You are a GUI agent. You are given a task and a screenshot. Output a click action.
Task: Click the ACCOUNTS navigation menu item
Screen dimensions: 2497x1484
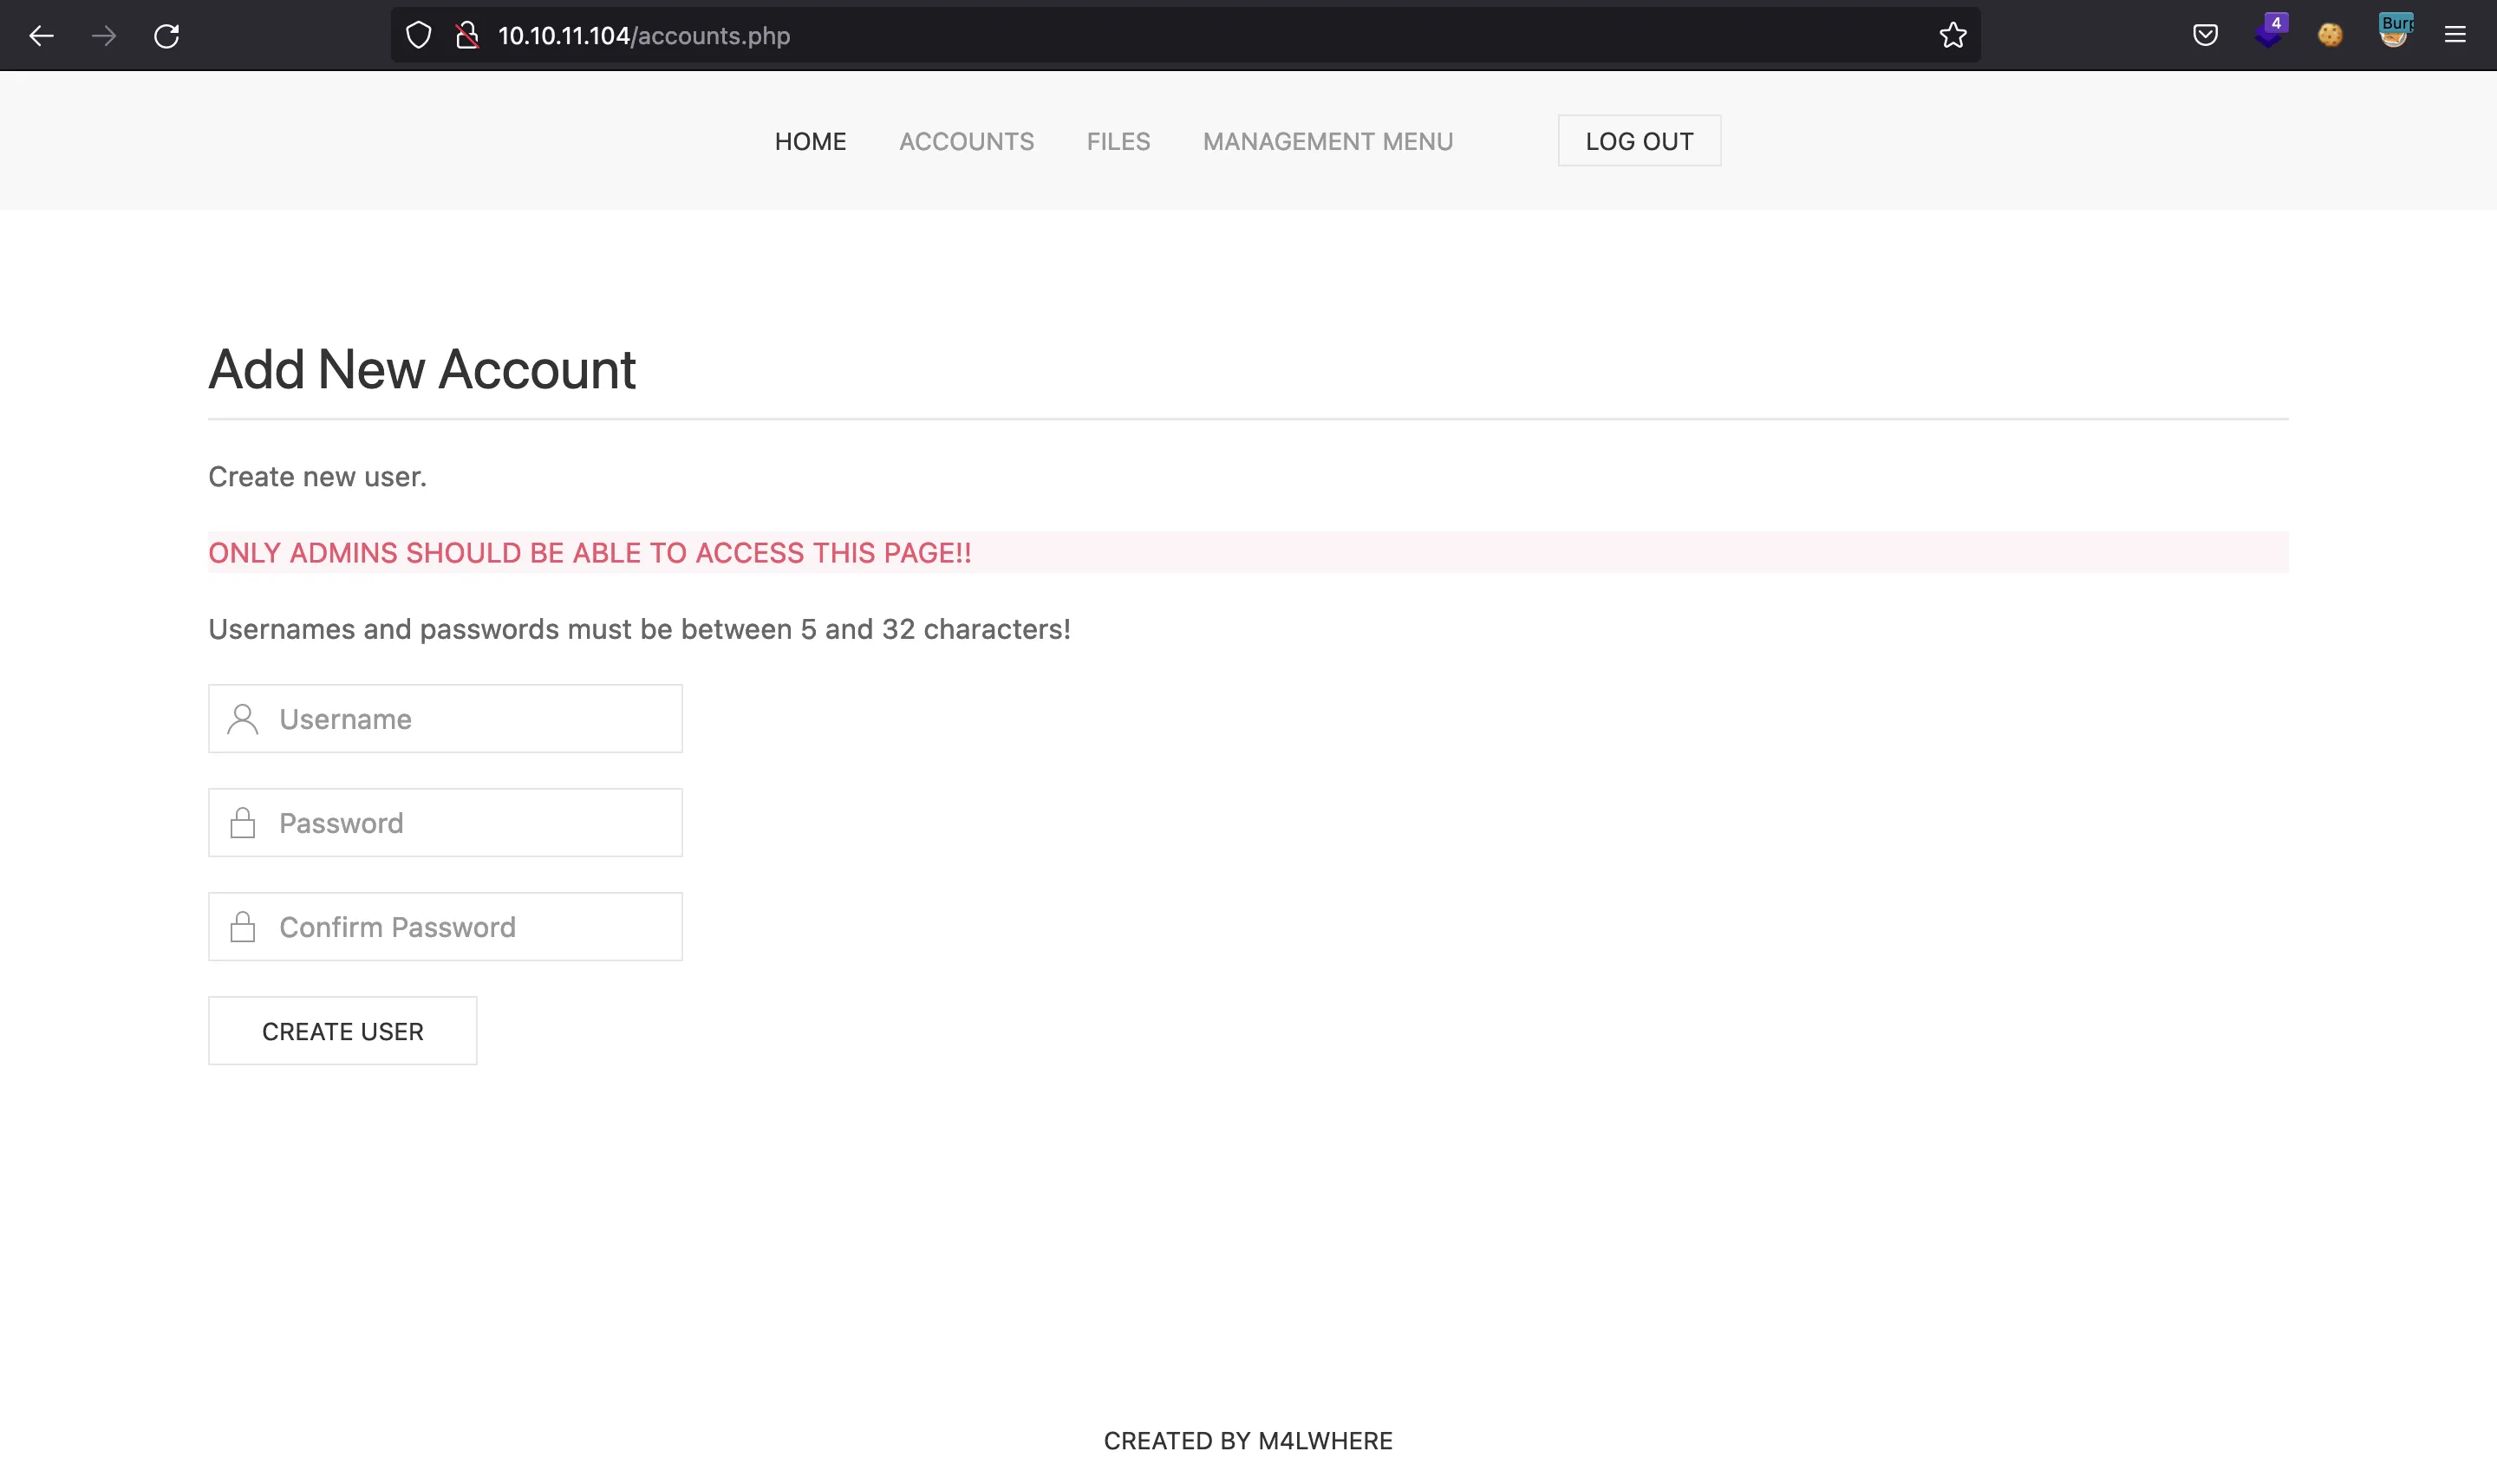[967, 141]
